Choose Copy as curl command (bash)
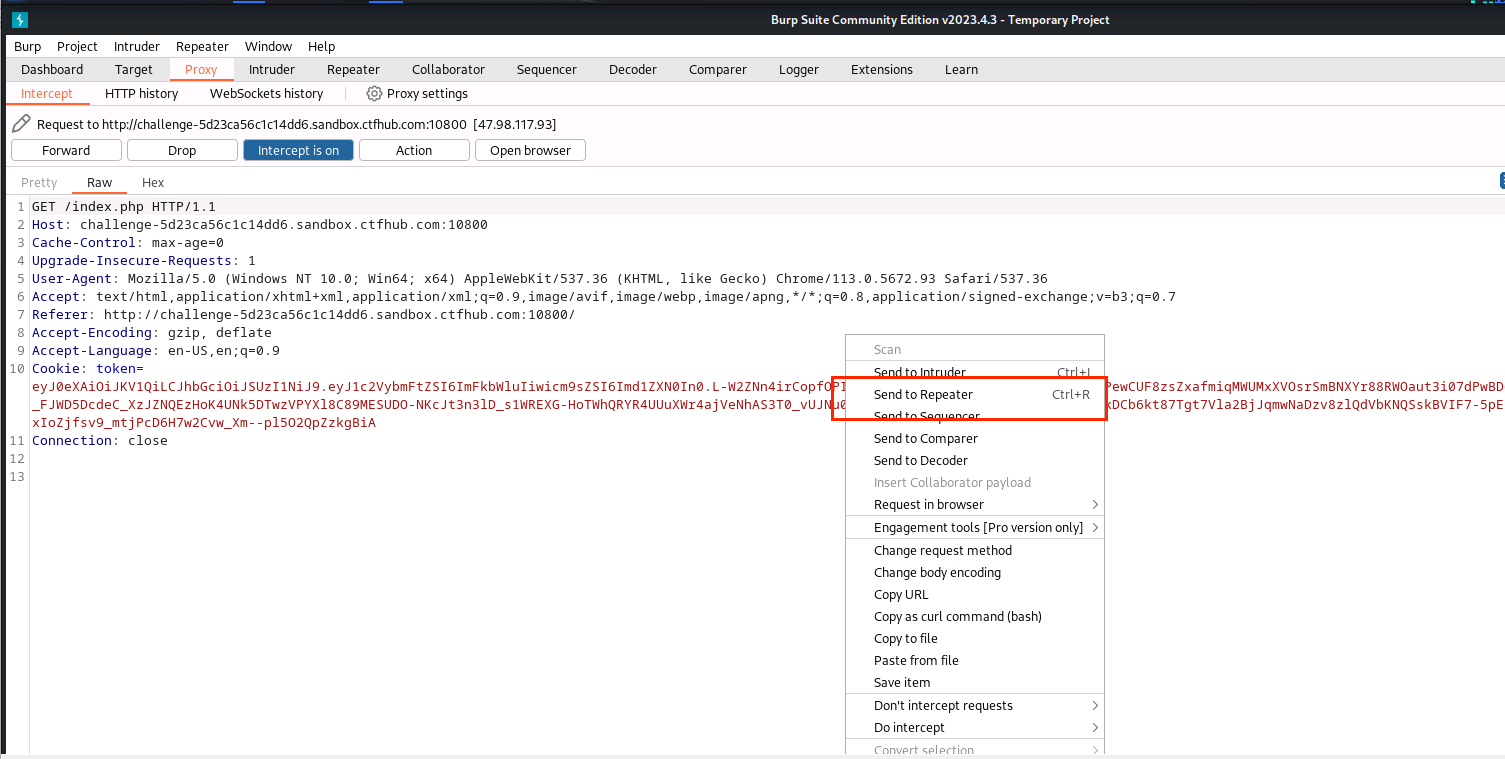1505x759 pixels. (975, 616)
